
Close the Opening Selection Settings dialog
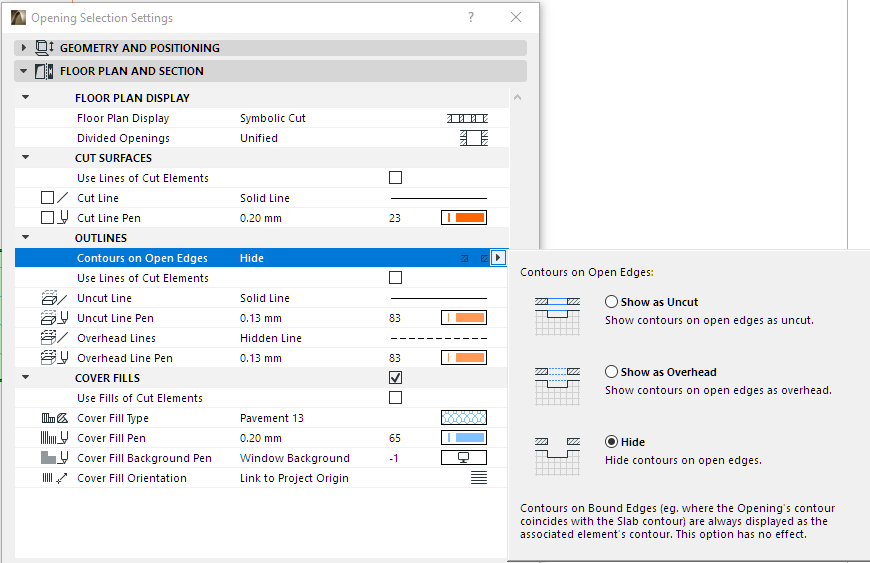516,17
